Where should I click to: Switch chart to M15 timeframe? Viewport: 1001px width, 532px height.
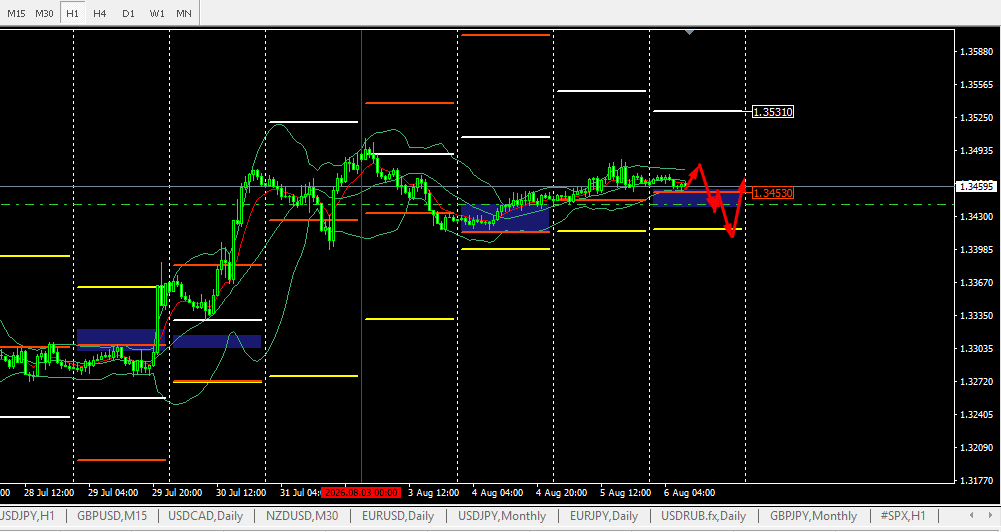coord(16,13)
